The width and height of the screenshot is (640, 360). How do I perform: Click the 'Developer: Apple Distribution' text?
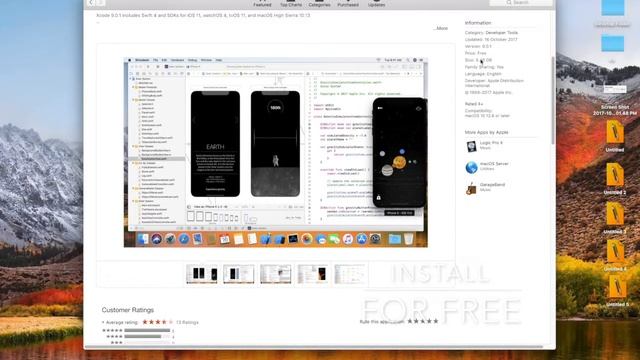pos(494,81)
